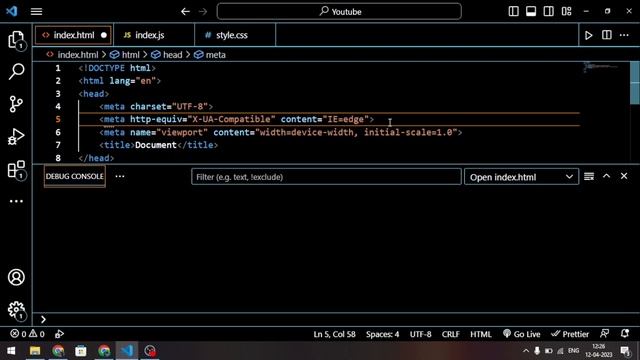The width and height of the screenshot is (640, 360).
Task: Click the unsaved dot on index.html tab
Action: pos(104,35)
